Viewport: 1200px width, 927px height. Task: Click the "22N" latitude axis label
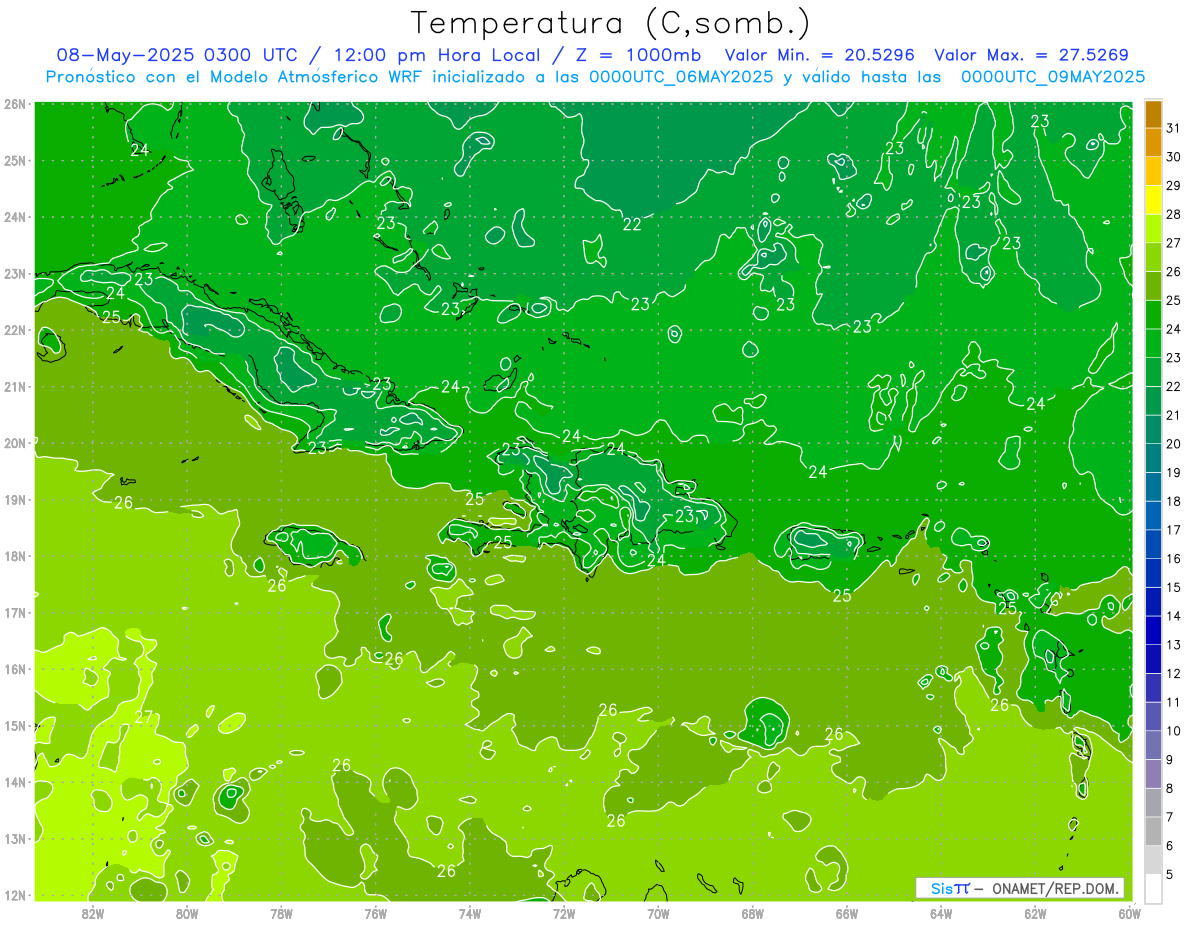(15, 330)
